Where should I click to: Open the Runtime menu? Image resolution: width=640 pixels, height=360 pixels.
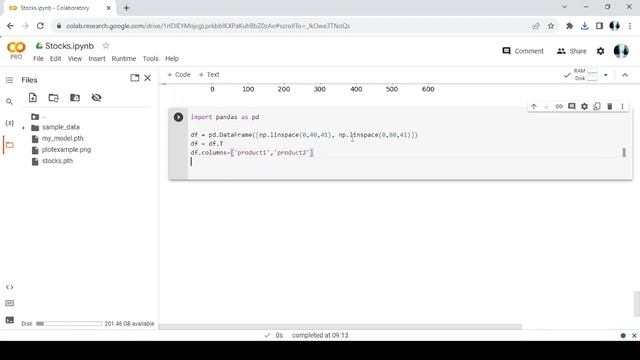(x=124, y=59)
